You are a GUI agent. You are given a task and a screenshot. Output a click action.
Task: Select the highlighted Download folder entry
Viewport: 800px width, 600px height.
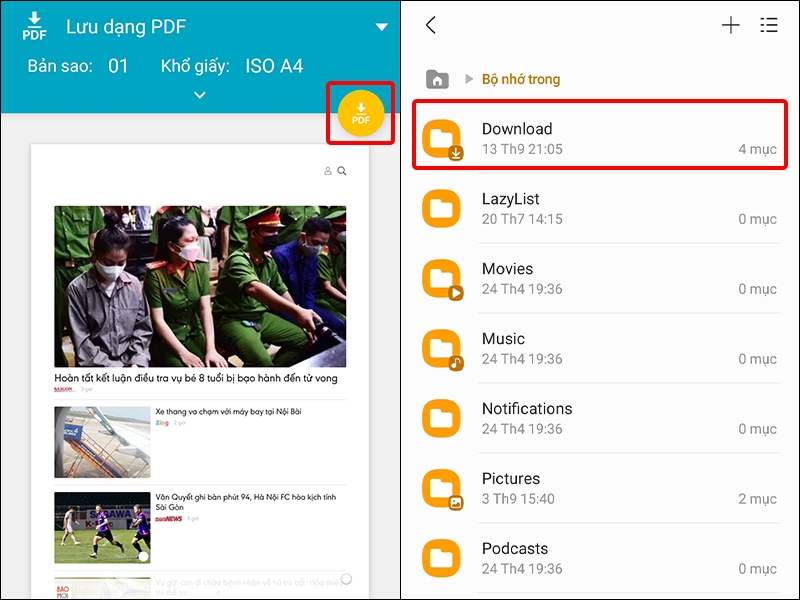600,138
